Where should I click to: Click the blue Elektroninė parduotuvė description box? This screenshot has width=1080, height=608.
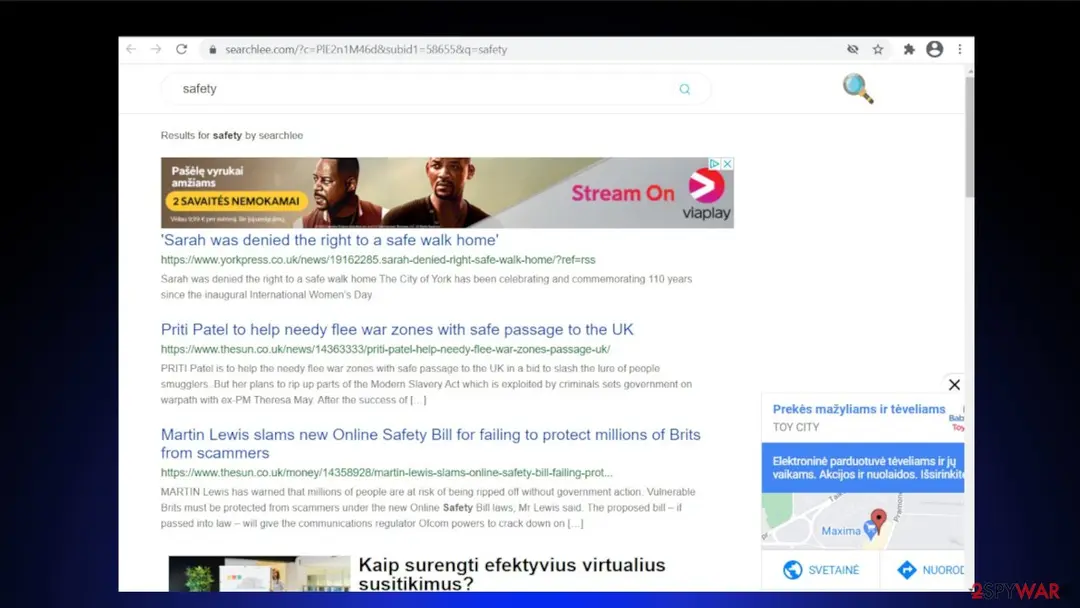[x=862, y=468]
